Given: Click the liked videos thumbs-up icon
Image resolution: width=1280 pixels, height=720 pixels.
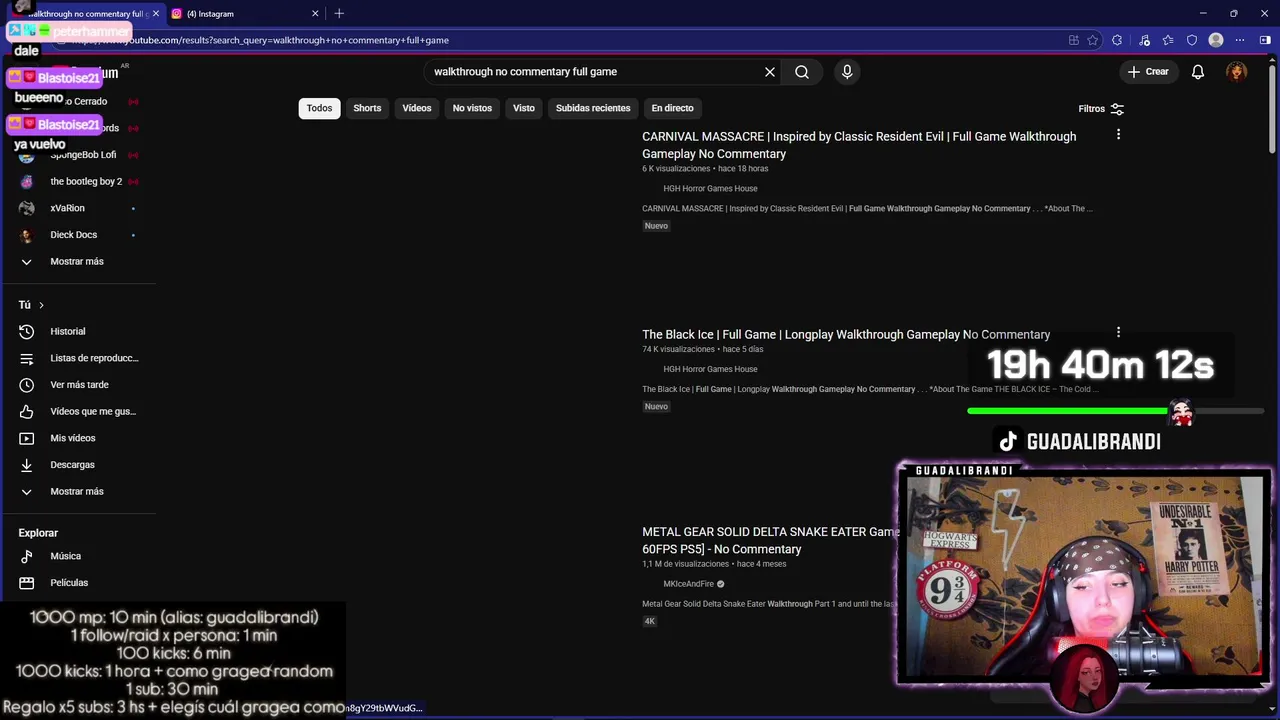Looking at the screenshot, I should tap(27, 411).
